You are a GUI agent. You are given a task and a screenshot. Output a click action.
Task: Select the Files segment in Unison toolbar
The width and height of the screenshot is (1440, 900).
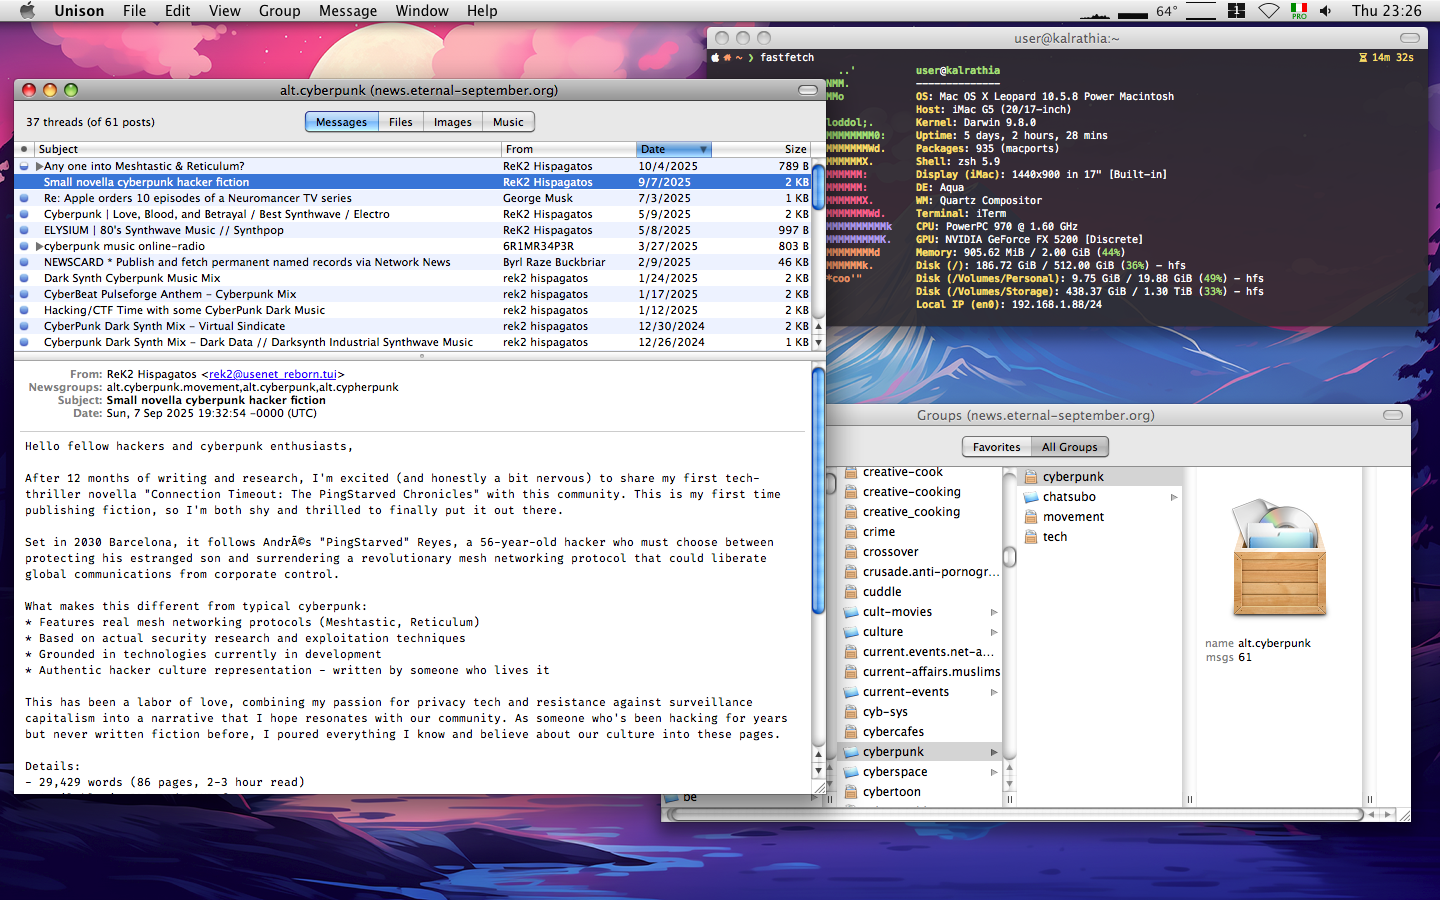click(x=400, y=121)
